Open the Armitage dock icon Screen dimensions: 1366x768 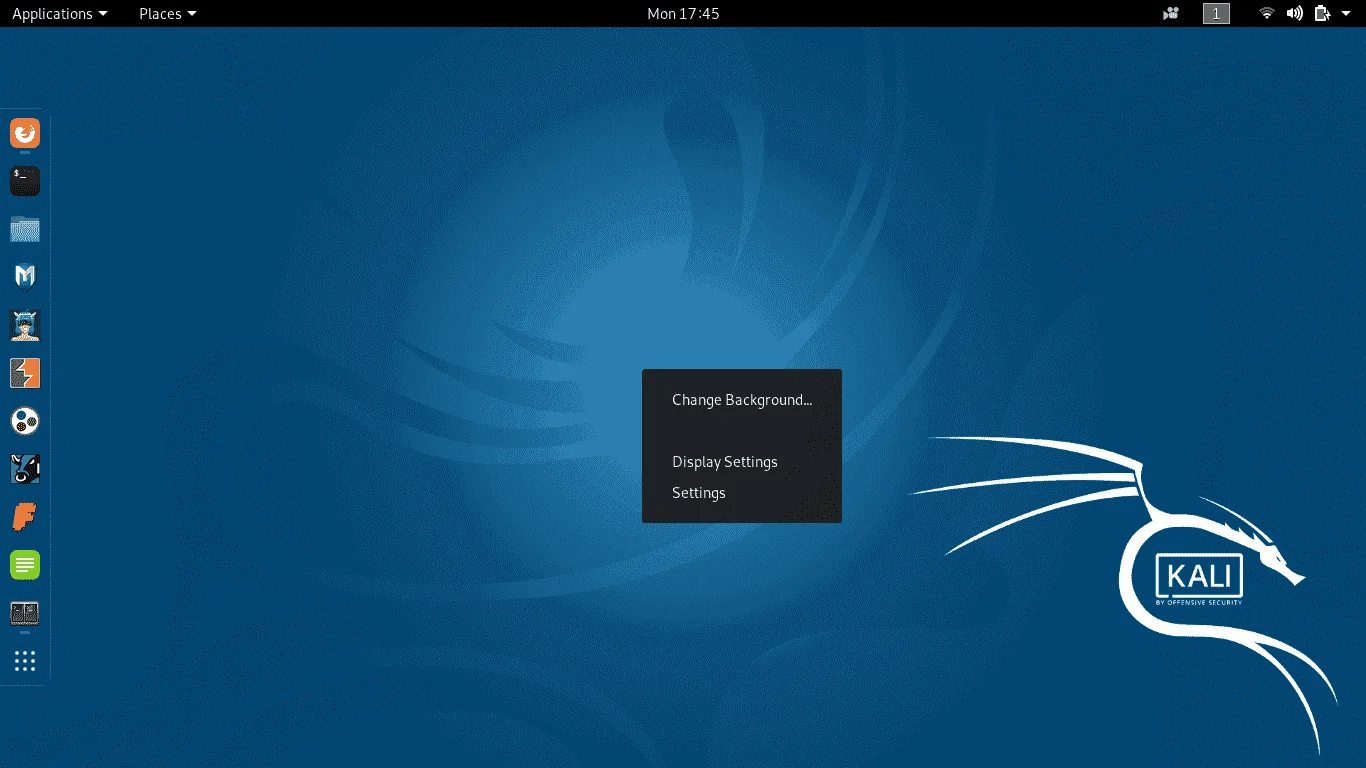click(x=25, y=325)
